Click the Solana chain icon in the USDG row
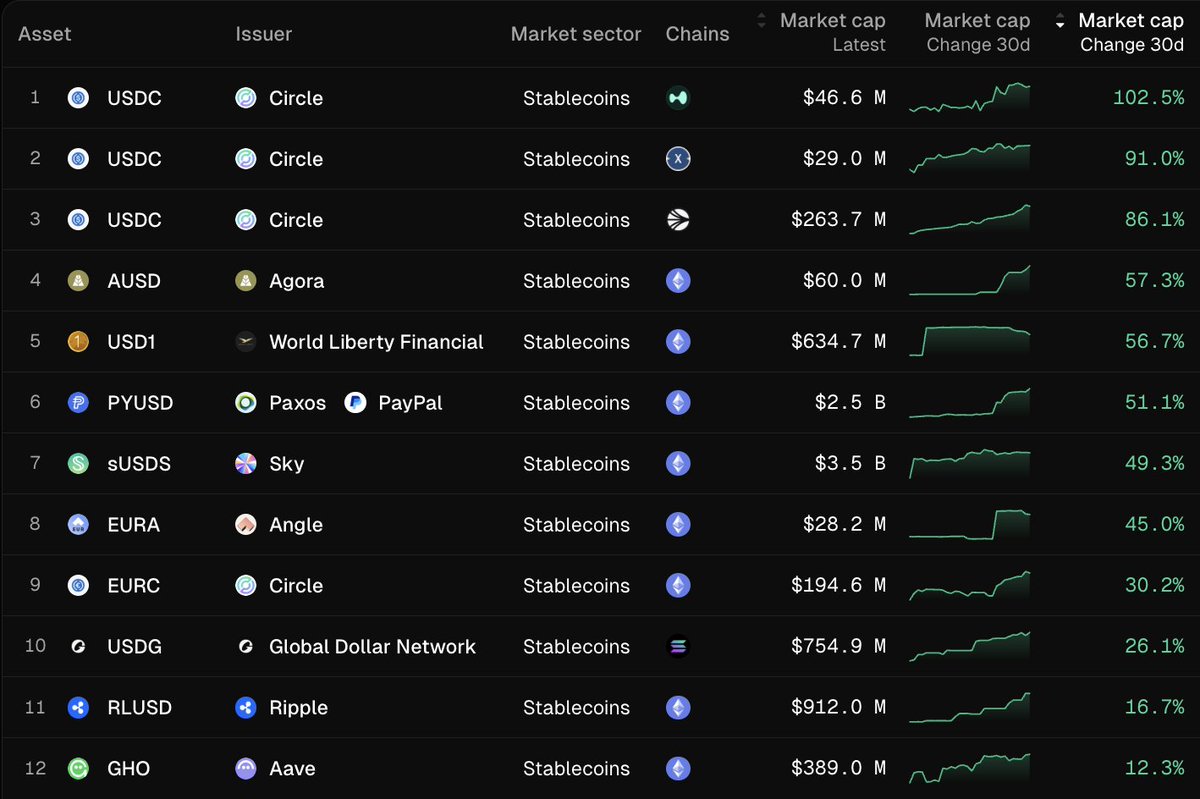The width and height of the screenshot is (1200, 799). tap(678, 646)
